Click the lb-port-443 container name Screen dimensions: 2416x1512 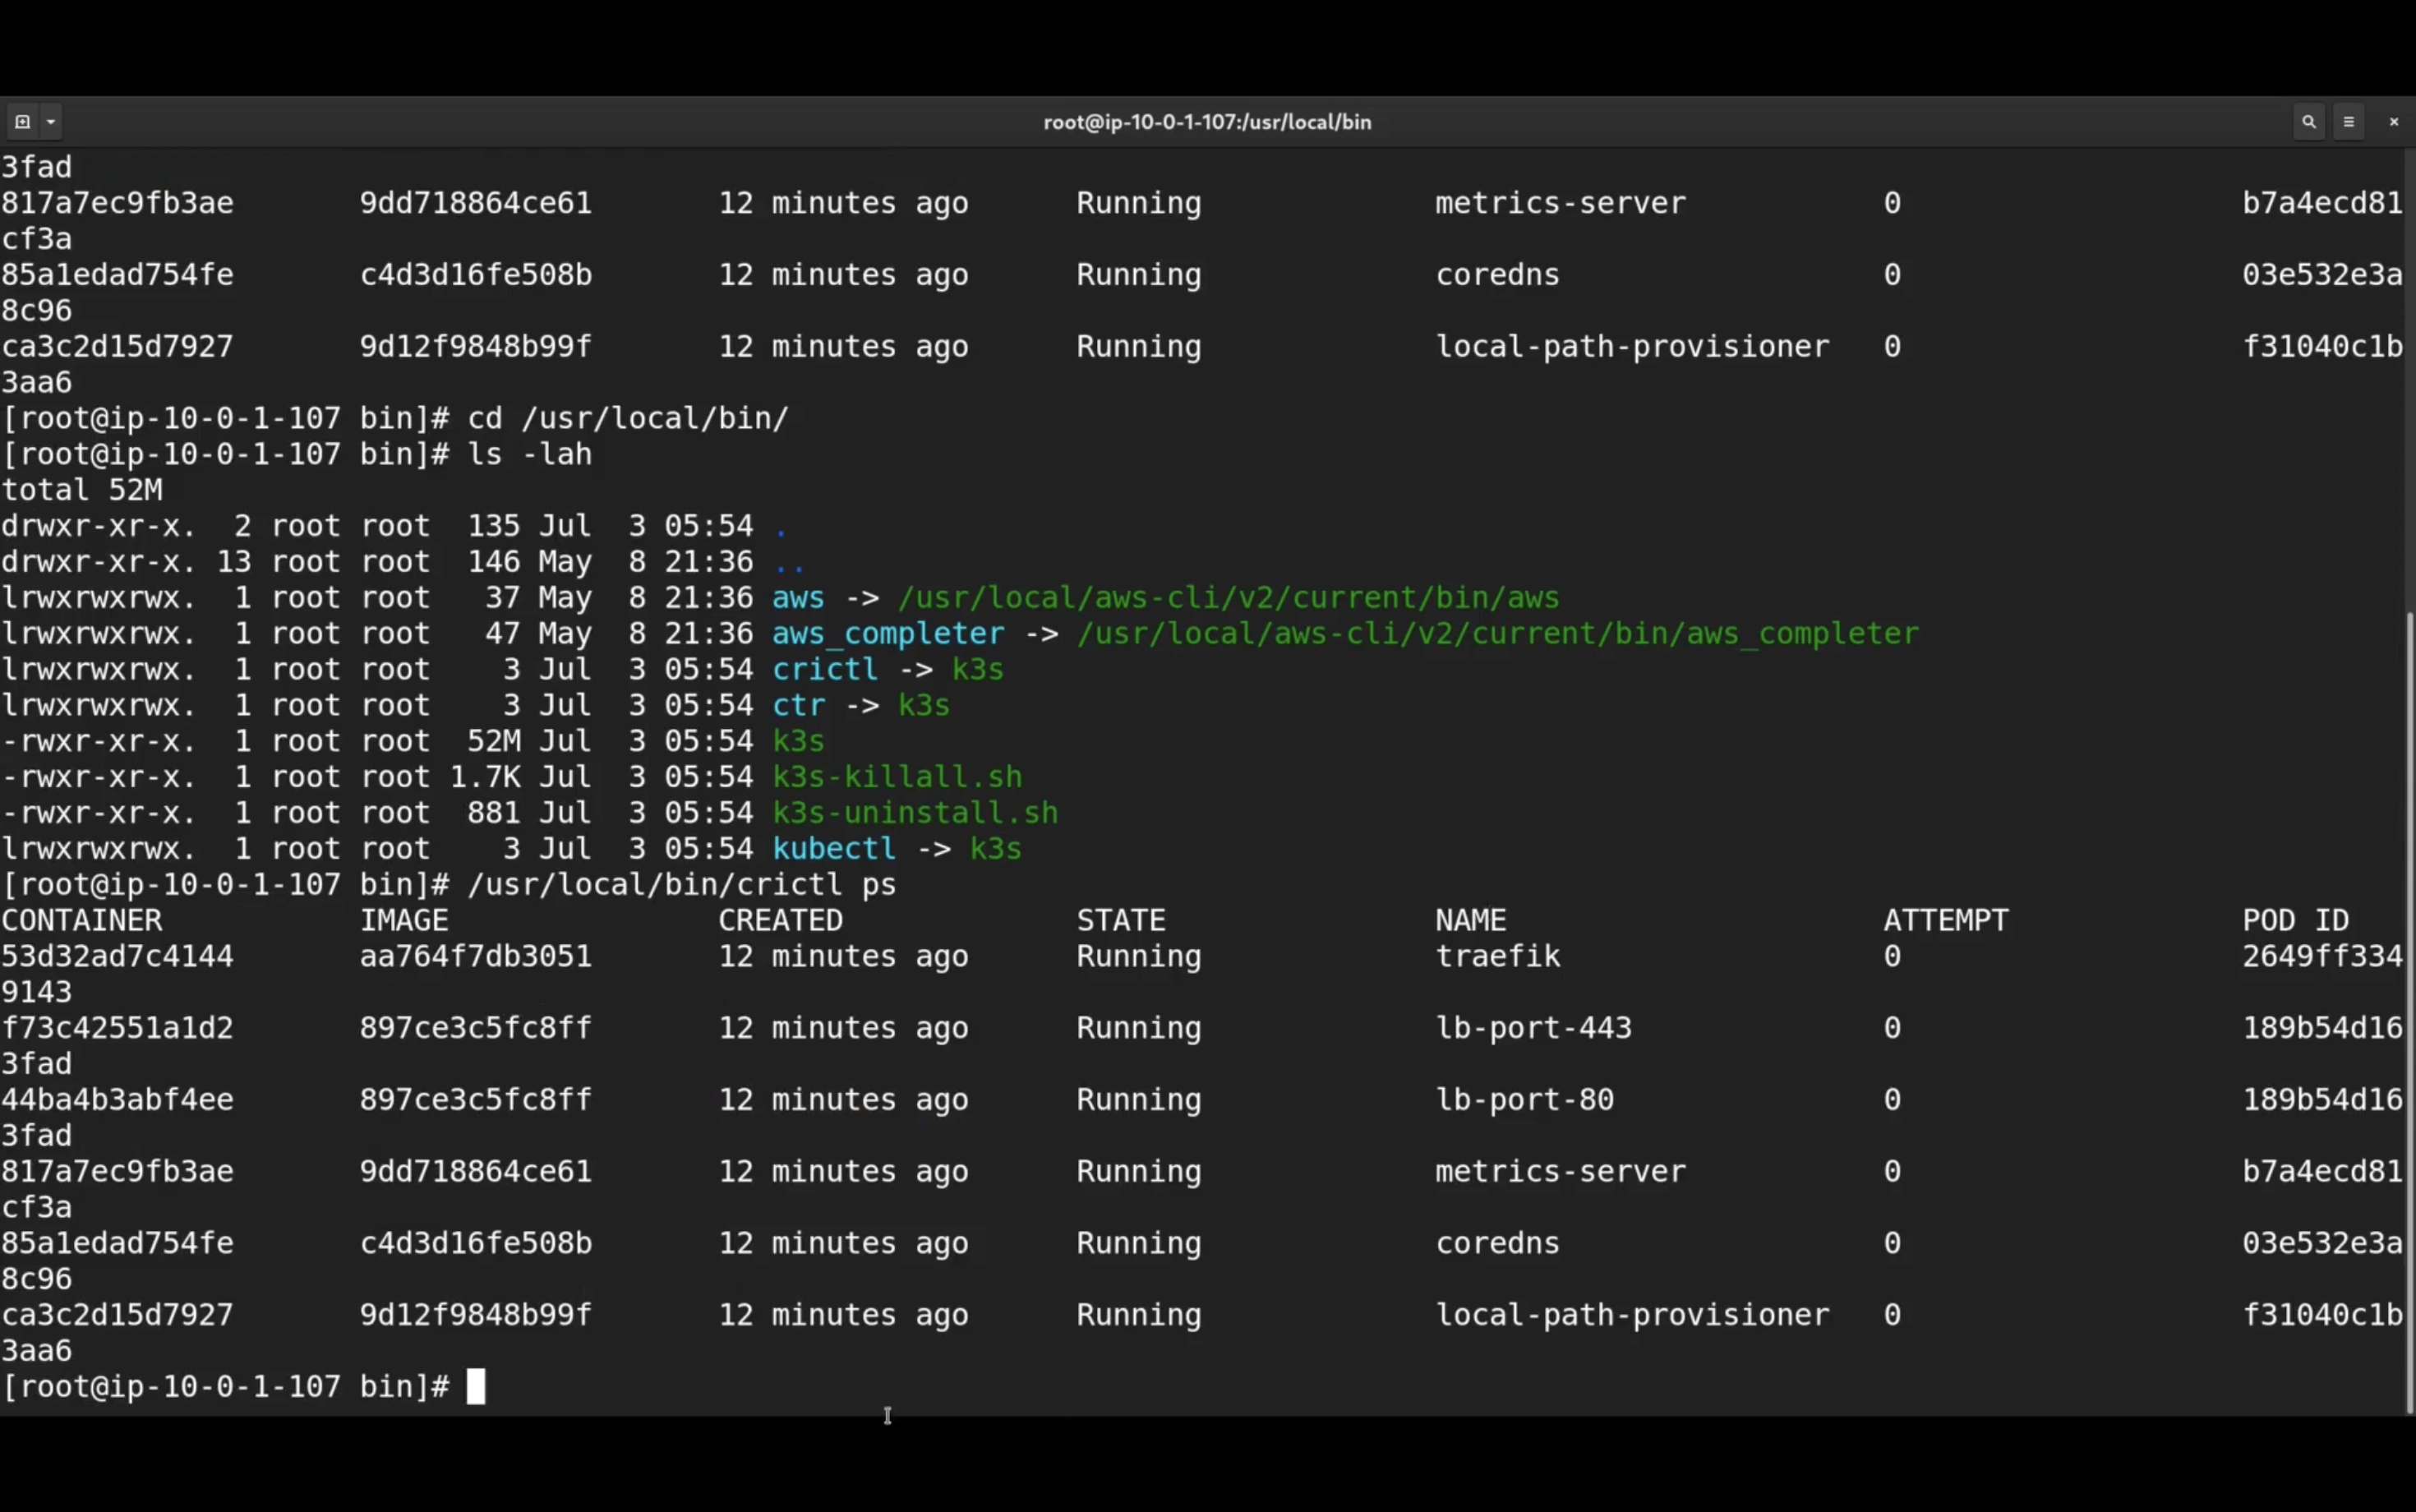[x=1534, y=1028]
